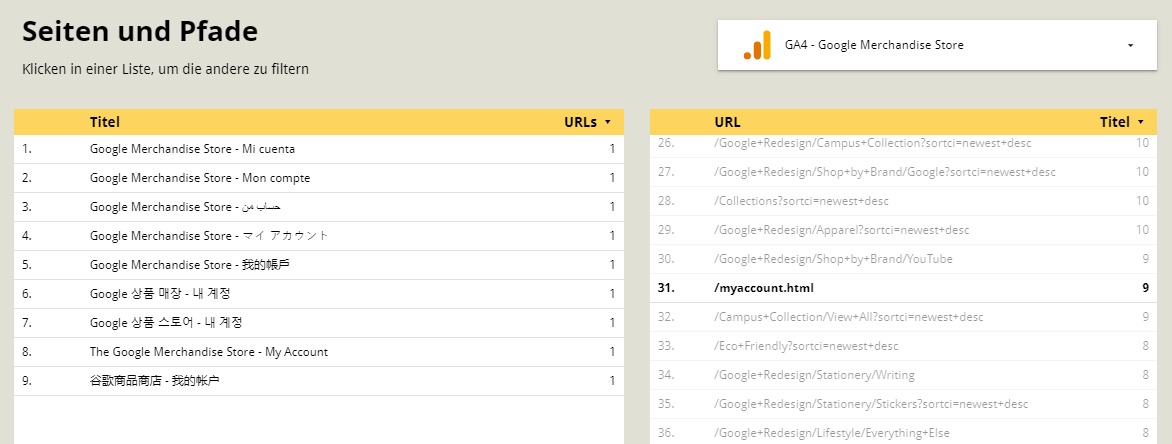Click the /myaccount.html URL row
The width and height of the screenshot is (1172, 444).
tap(764, 288)
